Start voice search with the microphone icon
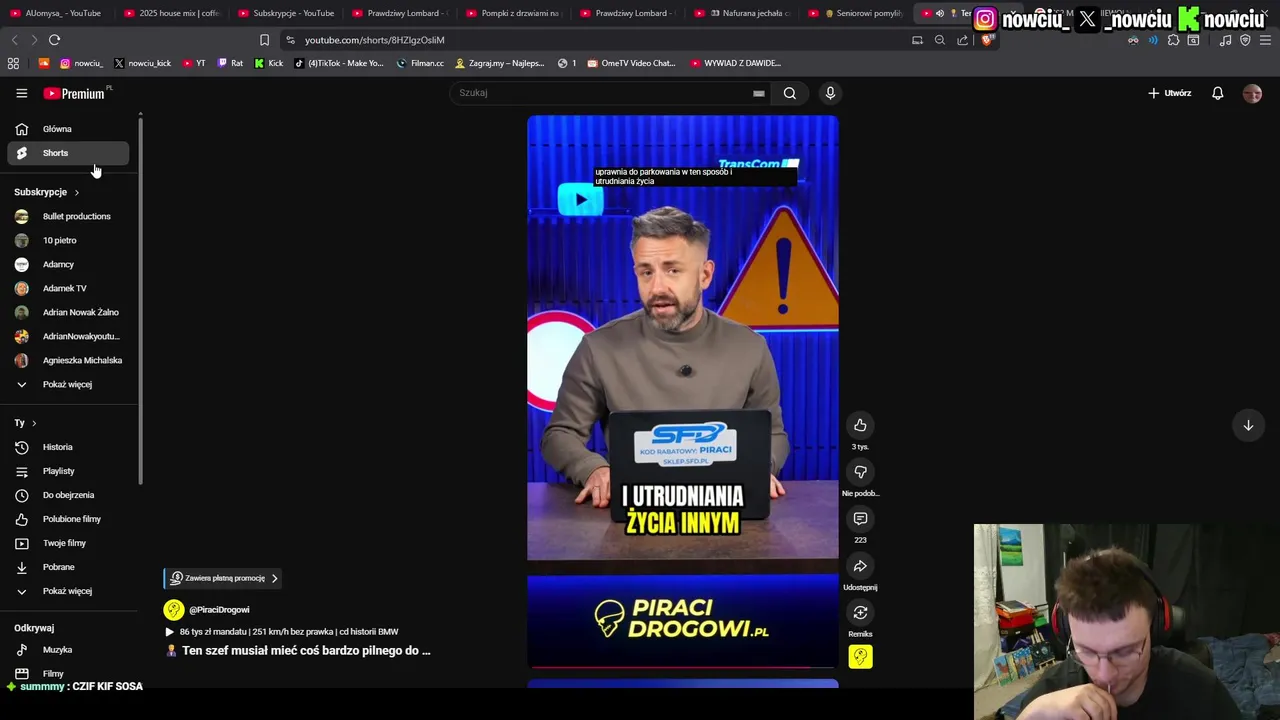Image resolution: width=1280 pixels, height=720 pixels. 830,93
